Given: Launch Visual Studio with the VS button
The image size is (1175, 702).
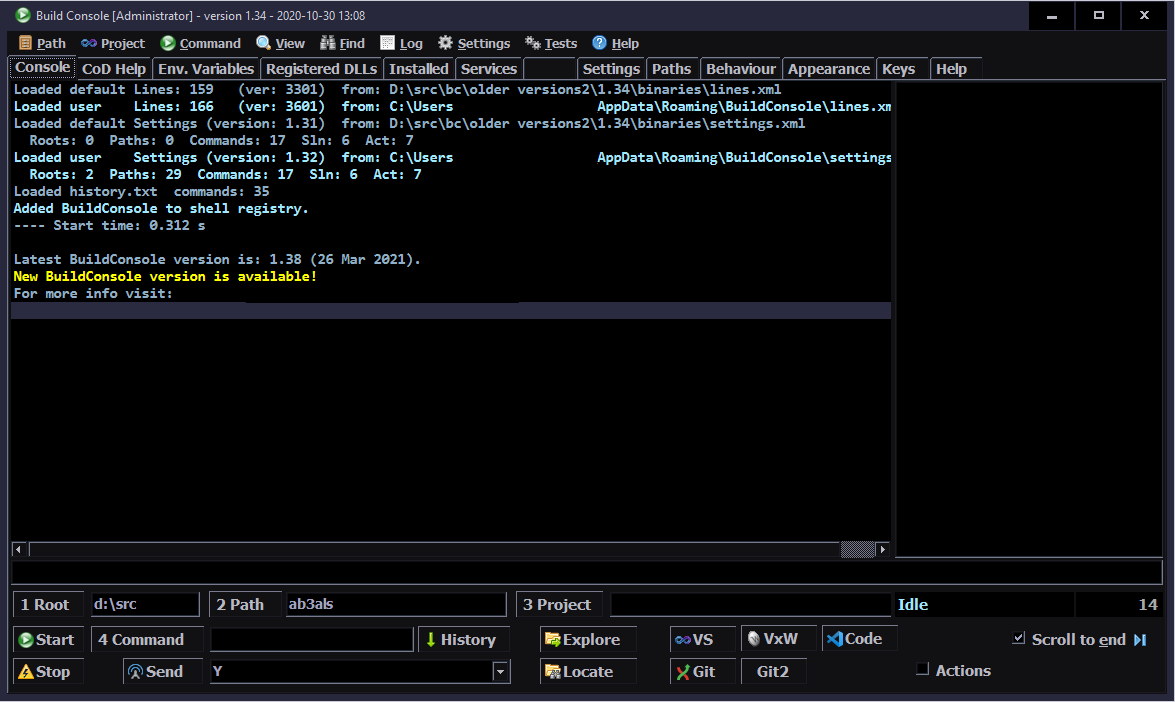Looking at the screenshot, I should click(702, 640).
